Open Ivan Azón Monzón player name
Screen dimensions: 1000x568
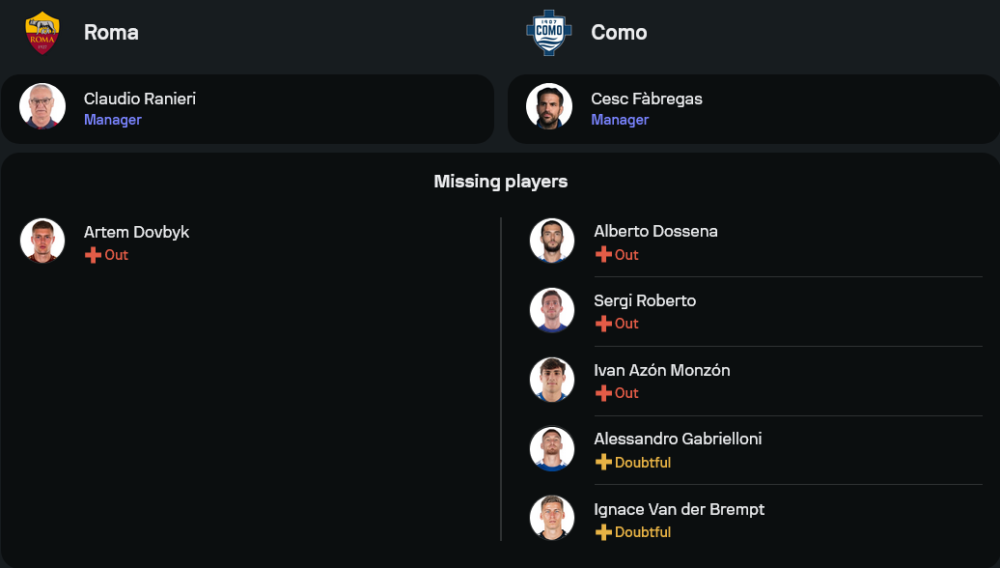point(662,370)
